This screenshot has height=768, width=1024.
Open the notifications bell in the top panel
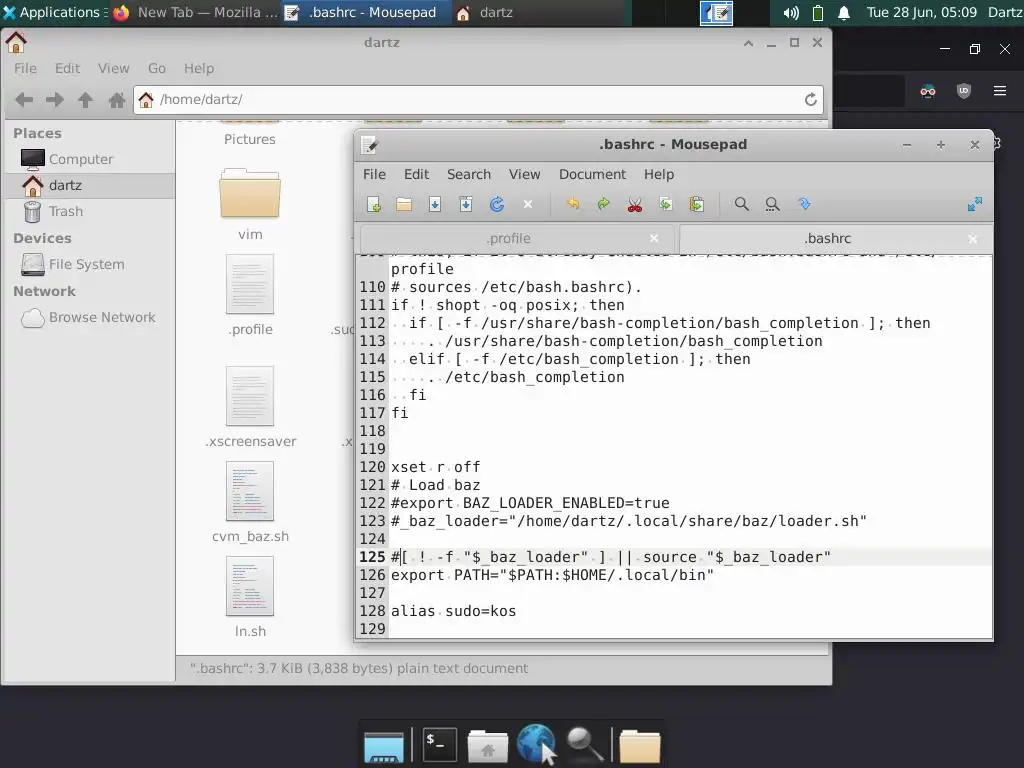point(844,12)
